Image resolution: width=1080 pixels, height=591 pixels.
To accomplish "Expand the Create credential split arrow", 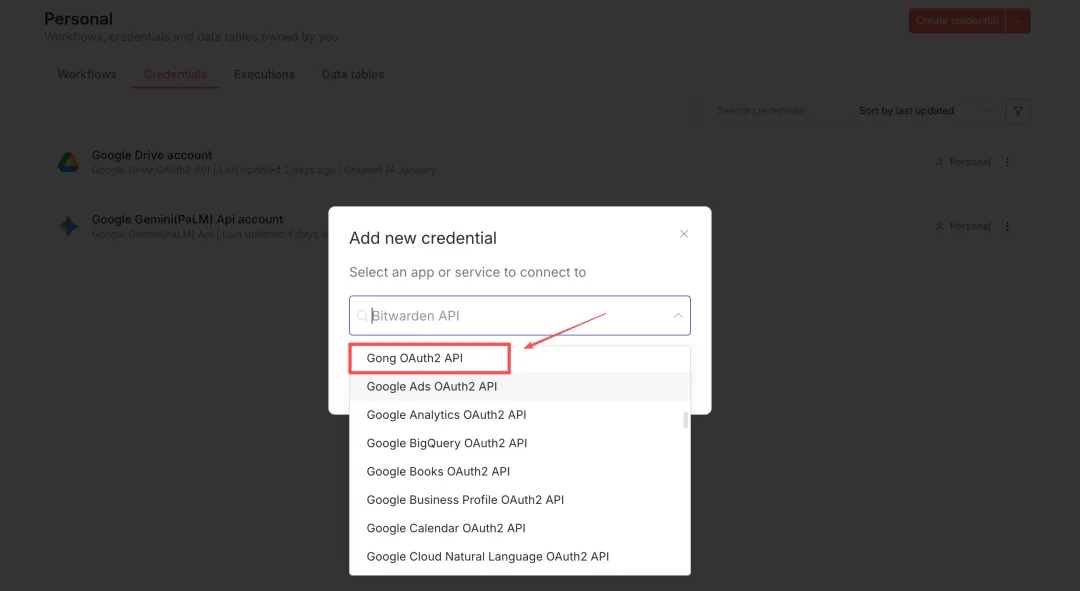I will pyautogui.click(x=1018, y=20).
